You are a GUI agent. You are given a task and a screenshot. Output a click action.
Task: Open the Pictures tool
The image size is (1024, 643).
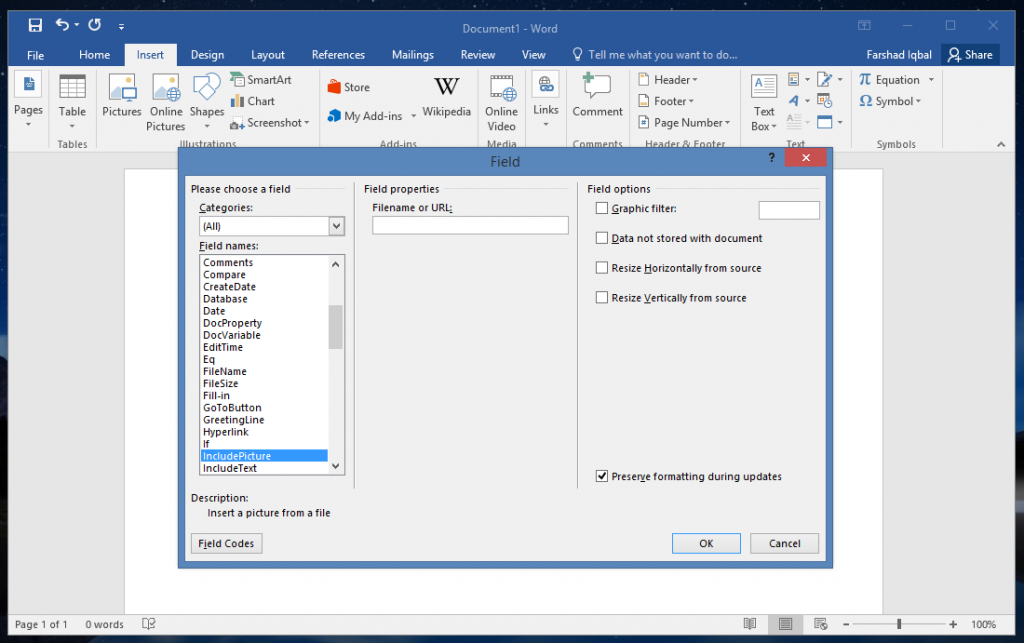coord(121,100)
